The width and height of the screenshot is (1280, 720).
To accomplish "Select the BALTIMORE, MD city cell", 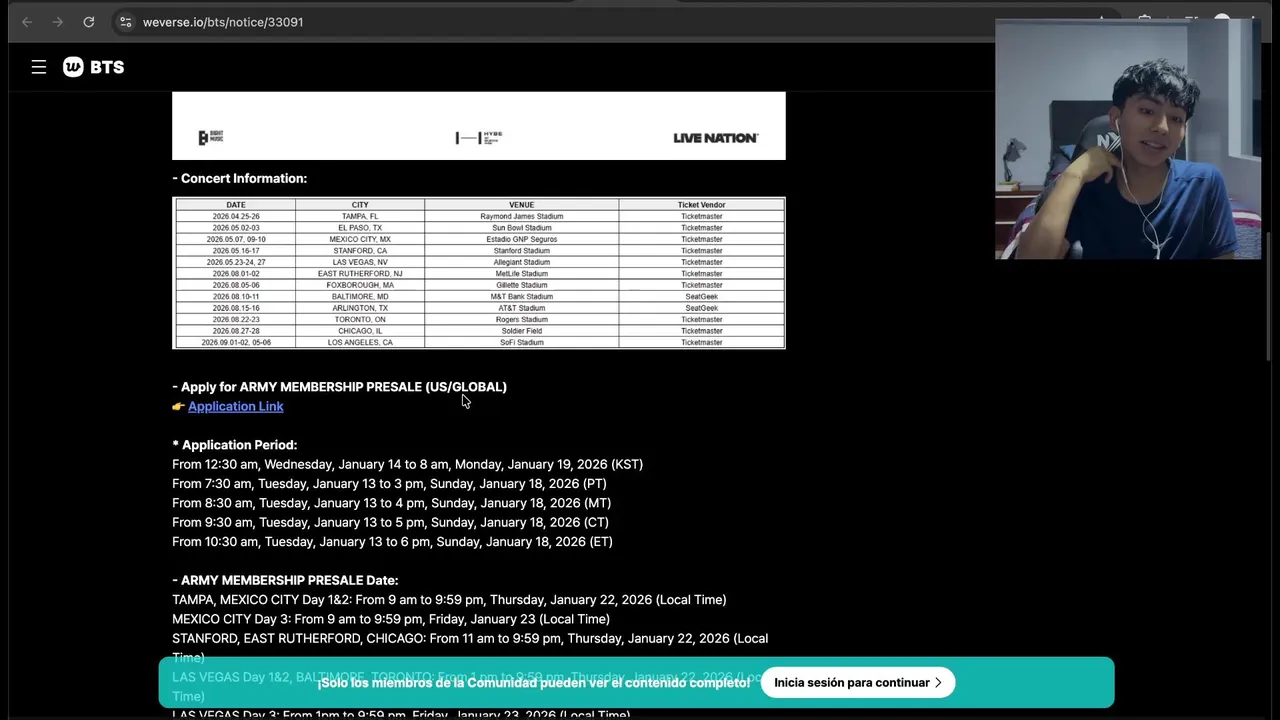I will coord(360,297).
